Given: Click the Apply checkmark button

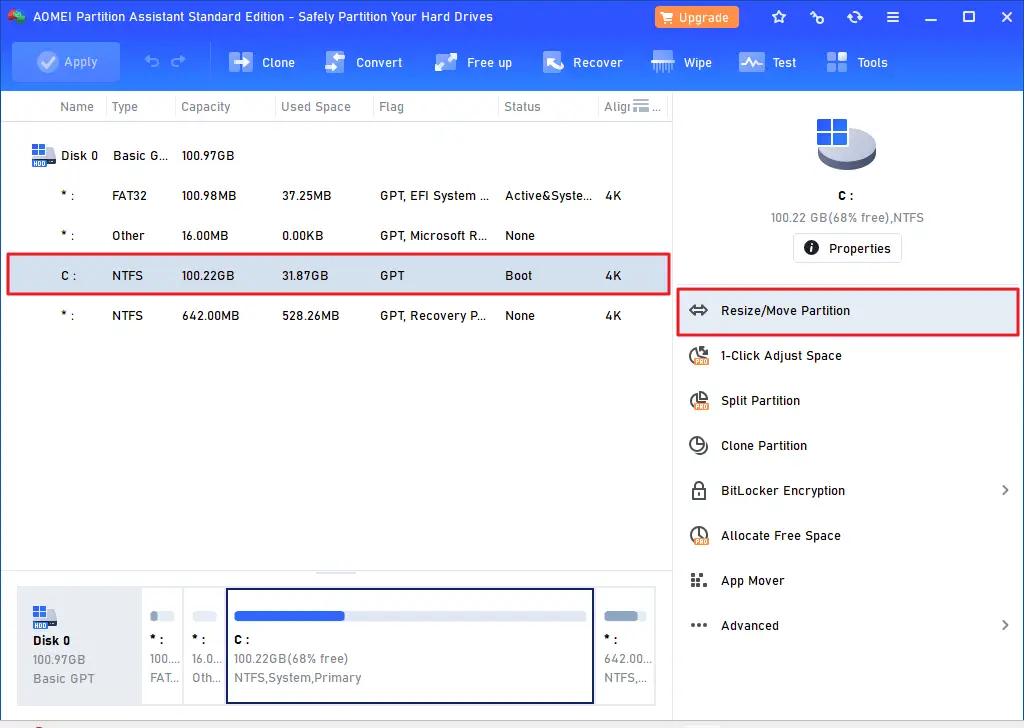Looking at the screenshot, I should [66, 62].
